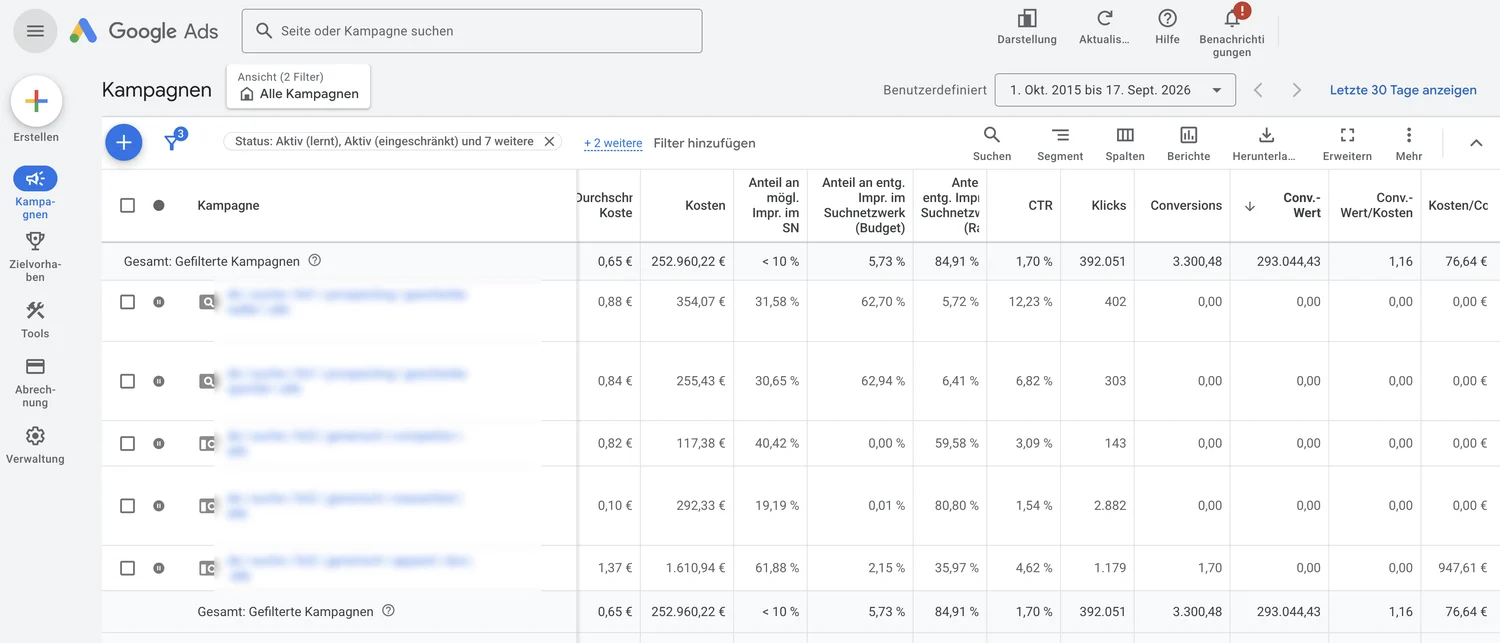Image resolution: width=1500 pixels, height=643 pixels.
Task: Click the Google Ads logo
Action: (x=144, y=31)
